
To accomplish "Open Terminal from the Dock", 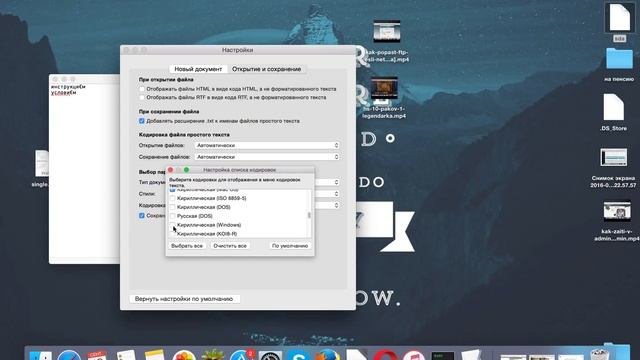I will pyautogui.click(x=442, y=356).
